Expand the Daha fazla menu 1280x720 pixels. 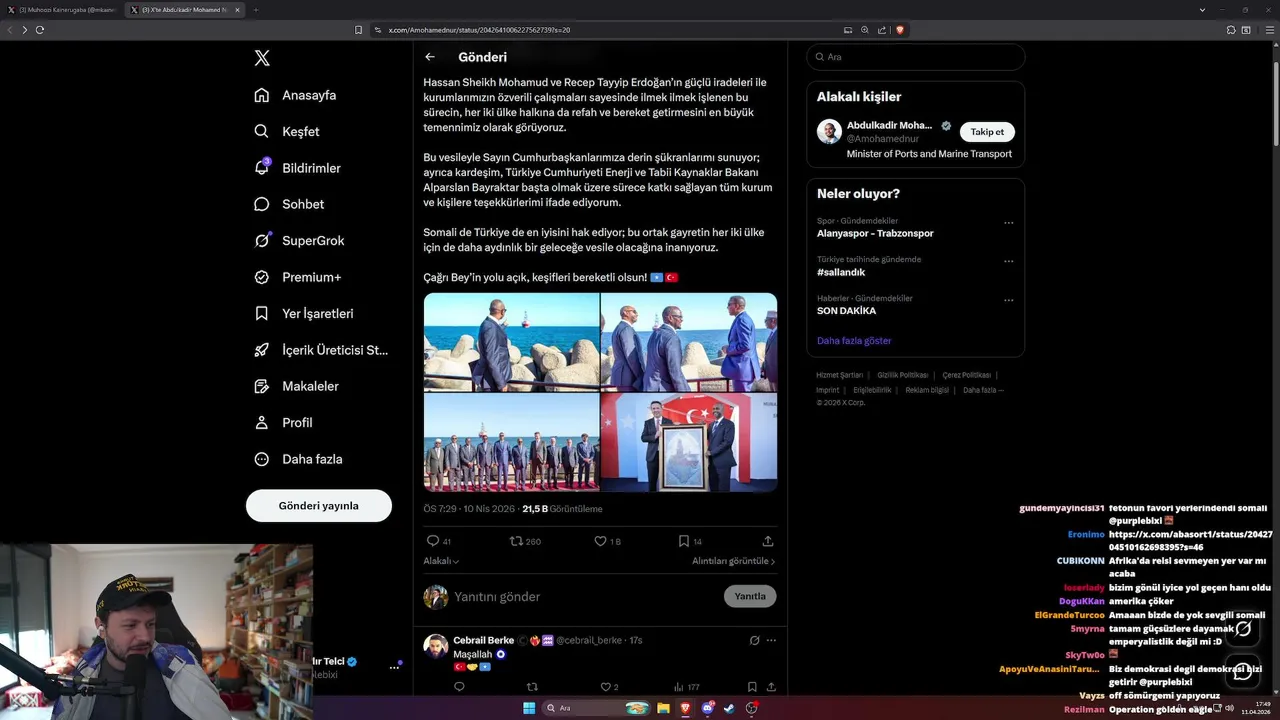[x=298, y=459]
